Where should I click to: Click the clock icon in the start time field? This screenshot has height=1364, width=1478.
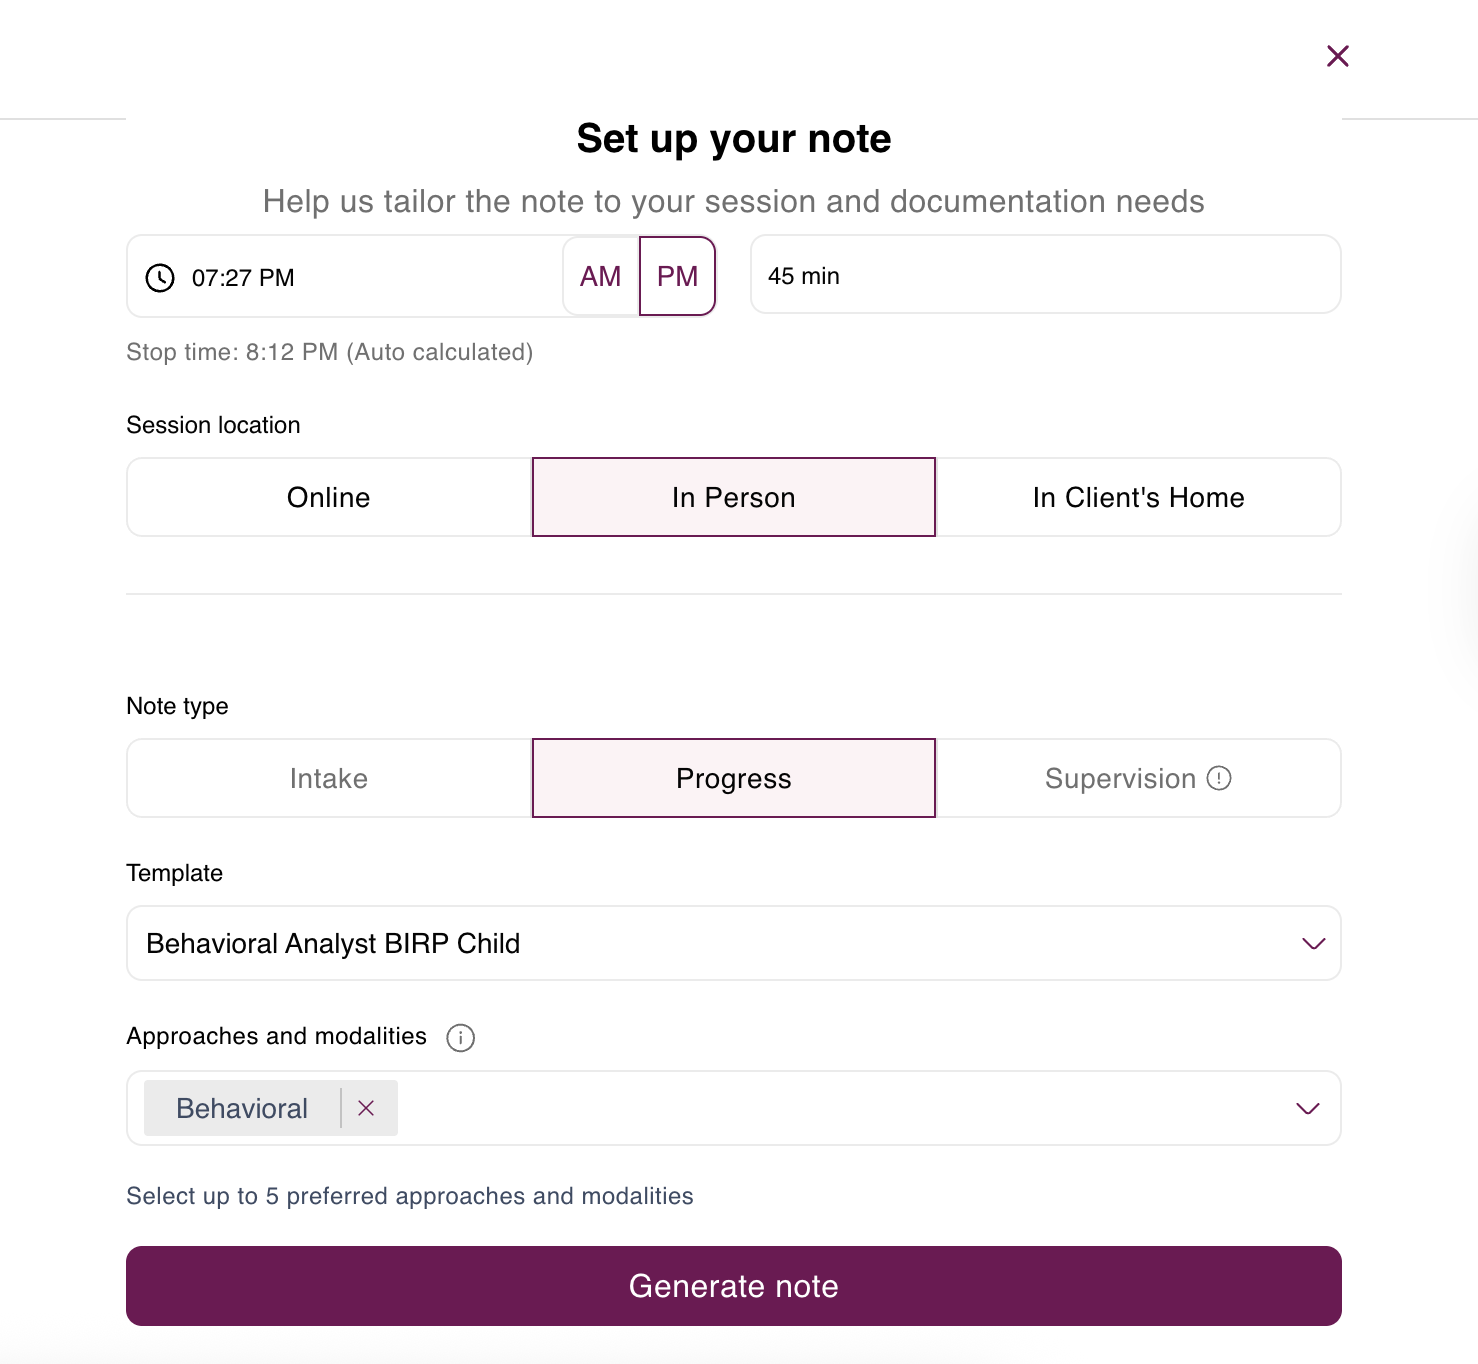158,277
